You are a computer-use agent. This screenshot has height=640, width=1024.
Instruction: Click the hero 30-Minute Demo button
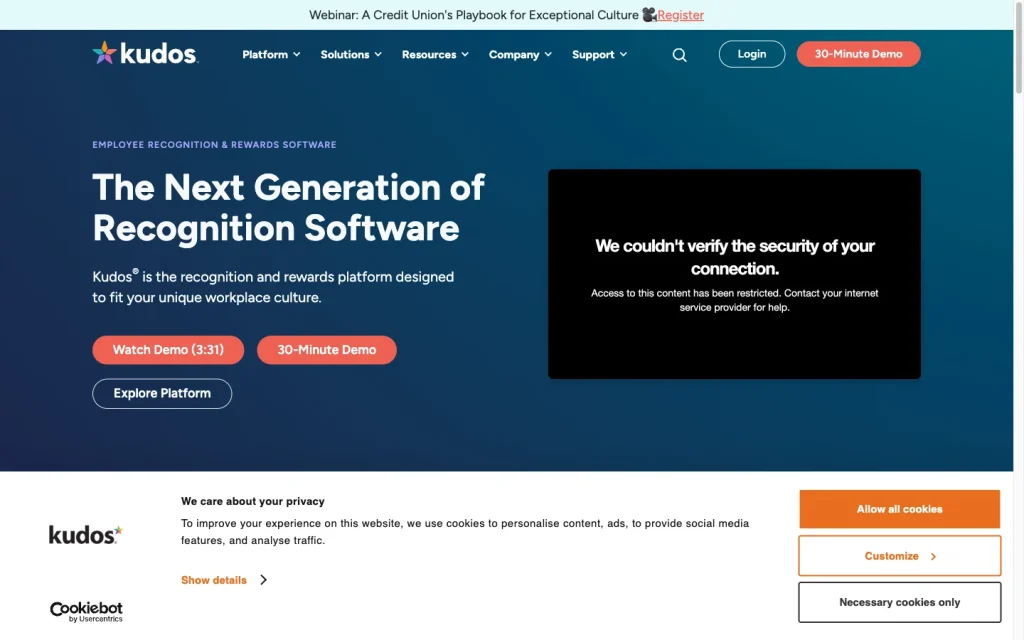327,350
